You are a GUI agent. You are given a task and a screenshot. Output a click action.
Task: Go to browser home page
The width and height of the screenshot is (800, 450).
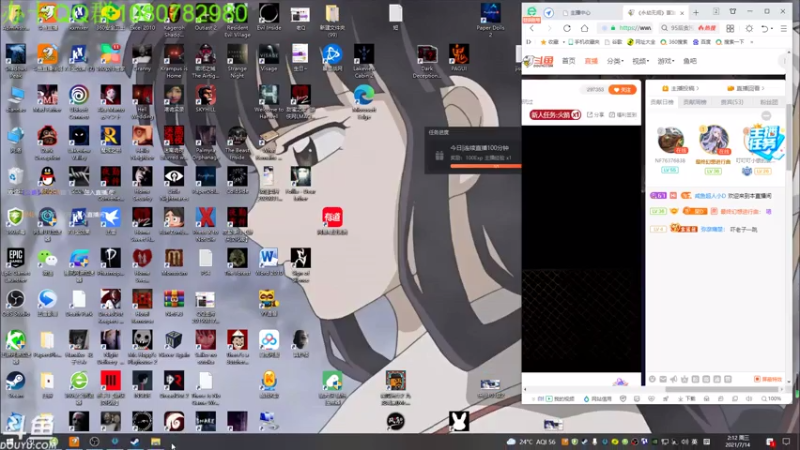tap(585, 29)
